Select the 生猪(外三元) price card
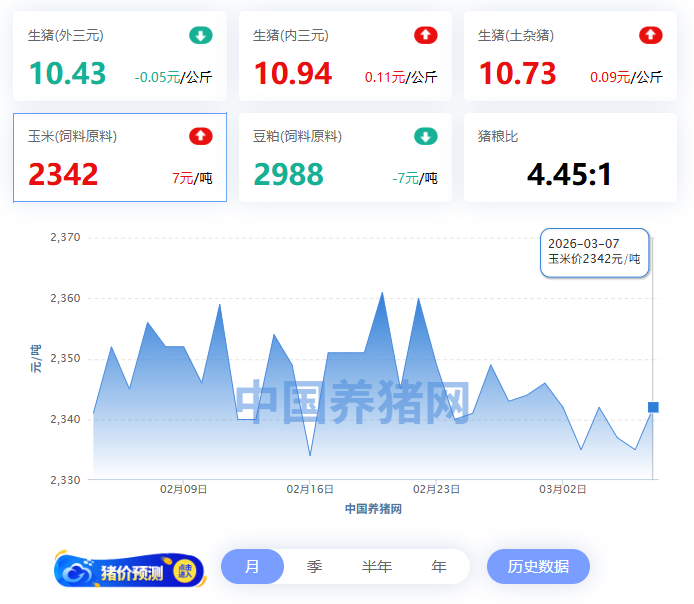This screenshot has height=604, width=694. point(120,57)
